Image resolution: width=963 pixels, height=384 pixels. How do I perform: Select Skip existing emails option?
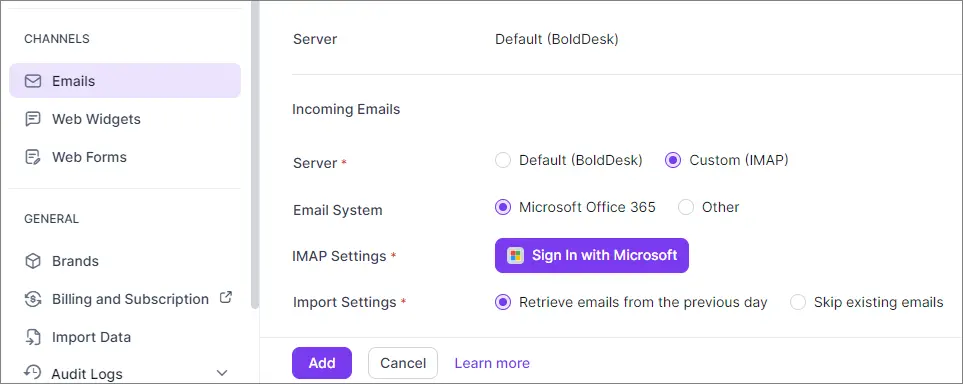(x=798, y=302)
